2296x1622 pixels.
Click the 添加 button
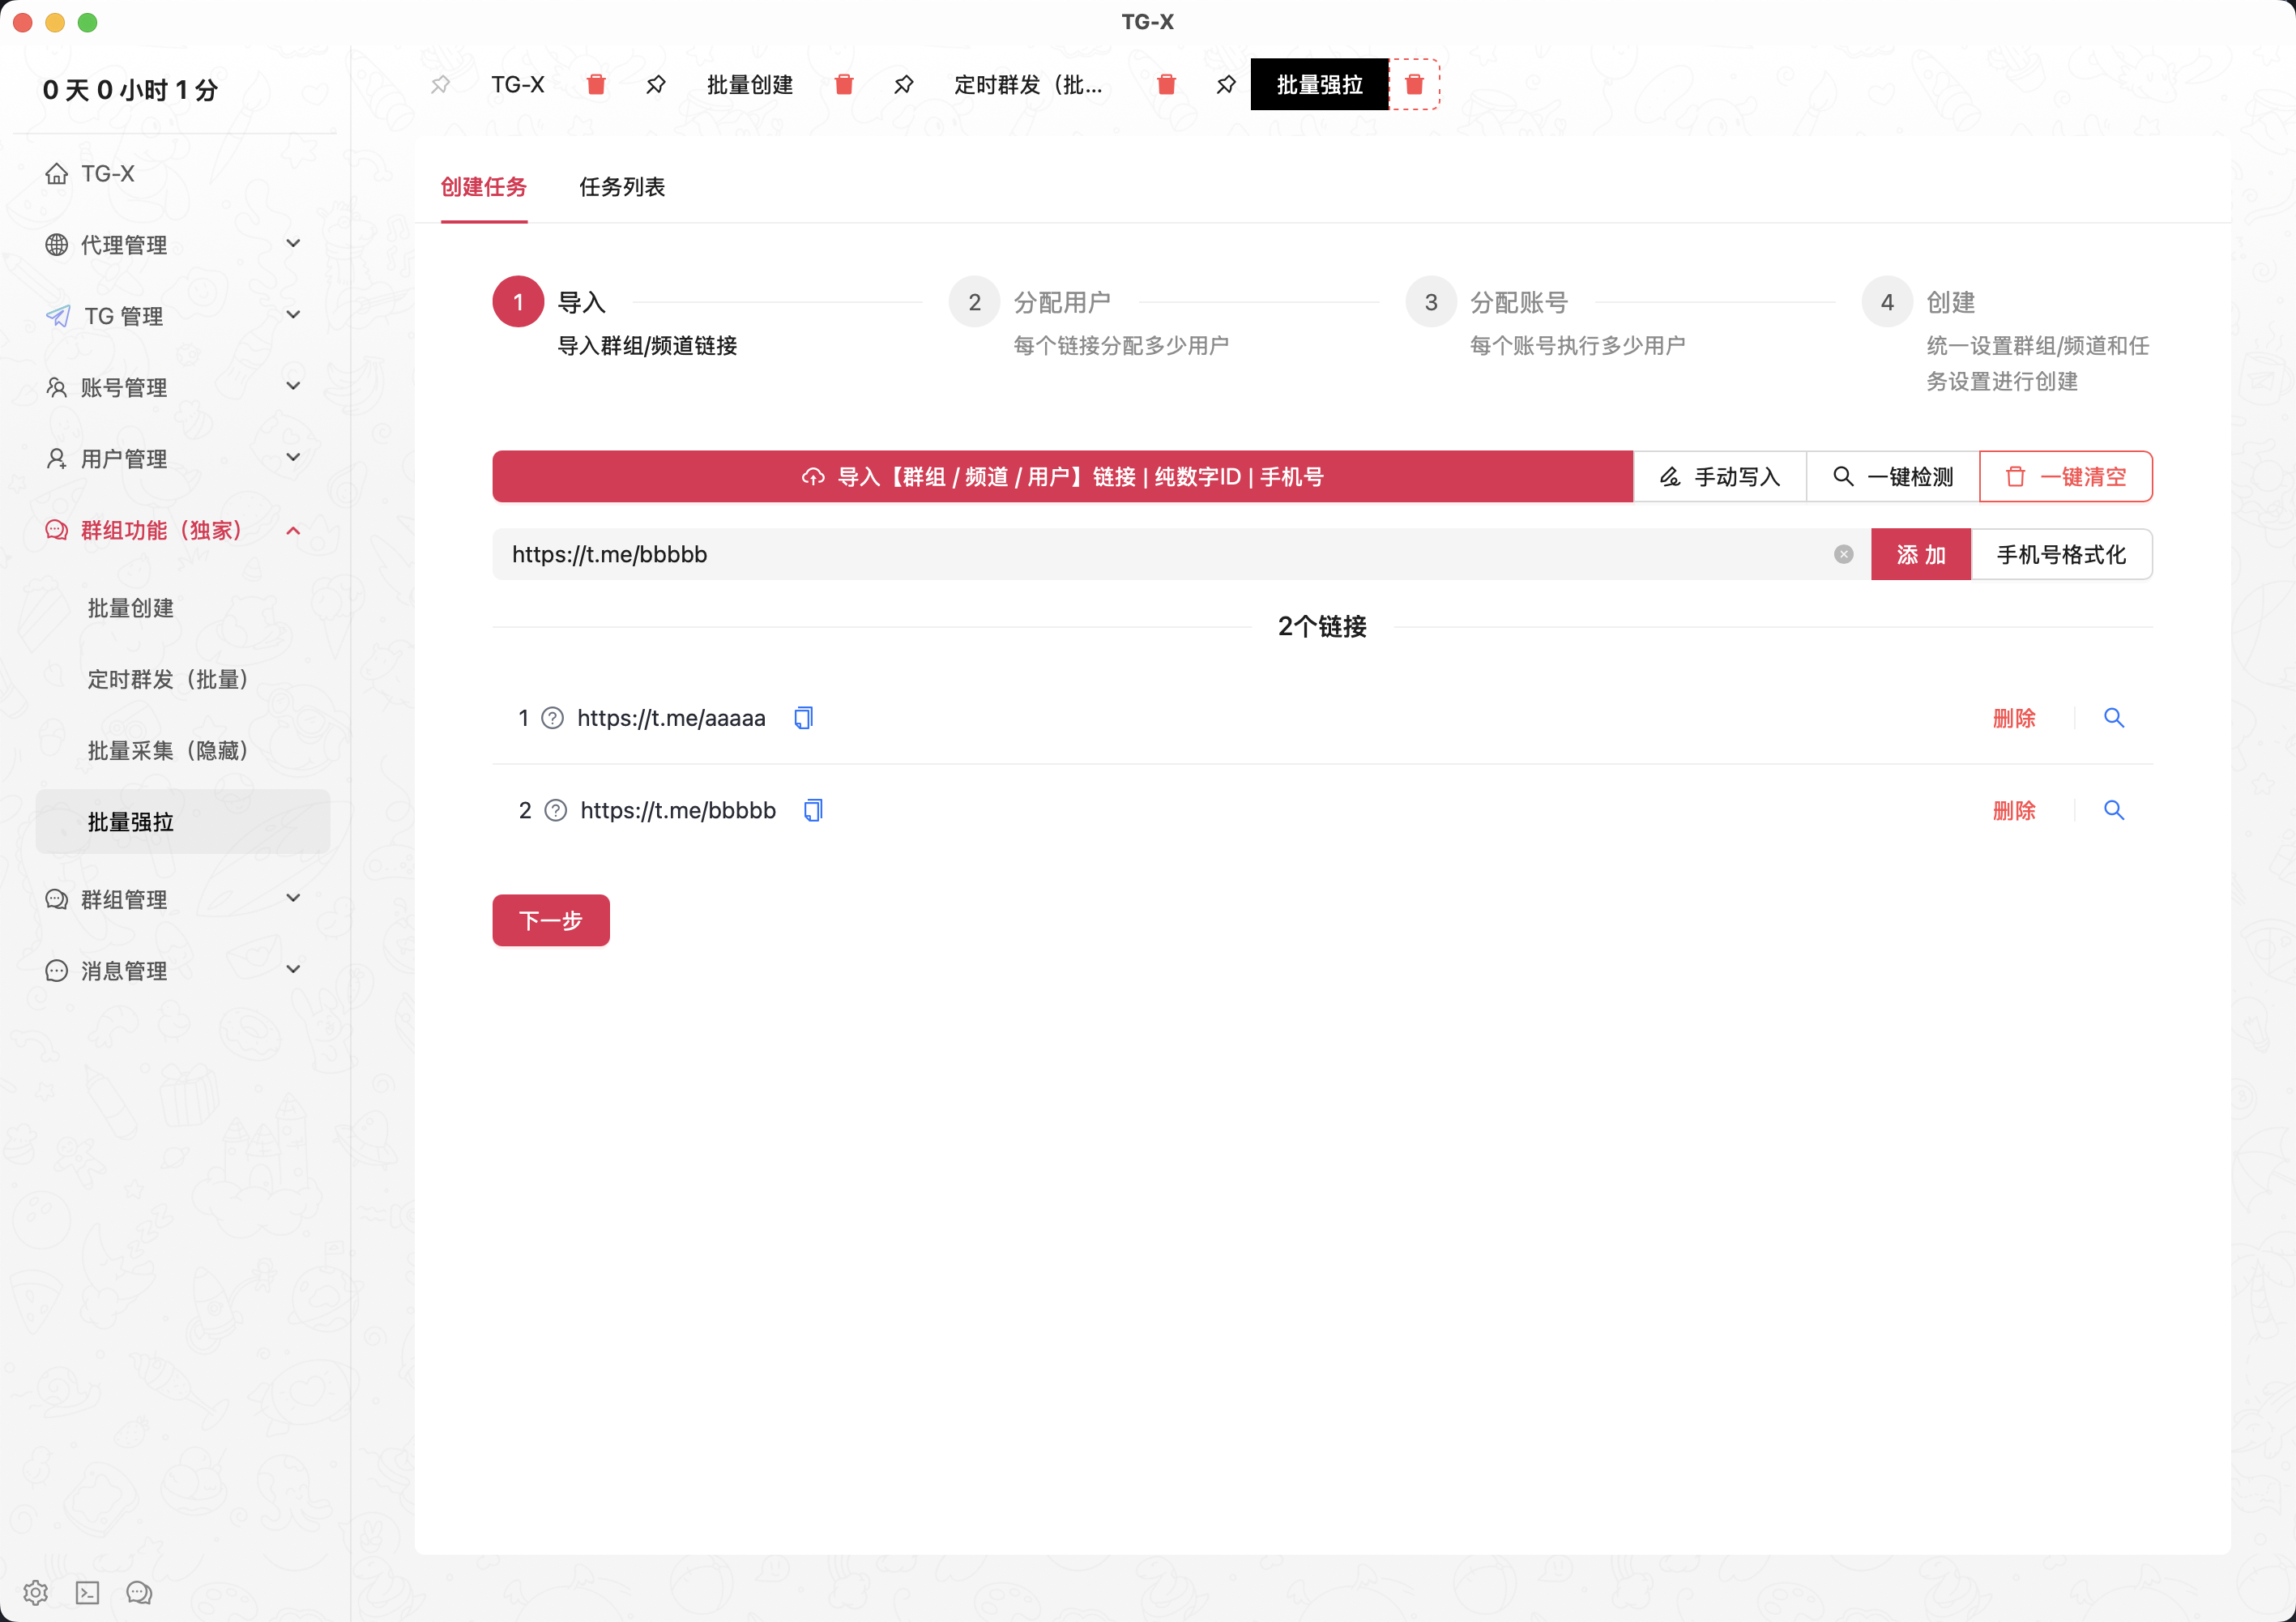(1921, 555)
